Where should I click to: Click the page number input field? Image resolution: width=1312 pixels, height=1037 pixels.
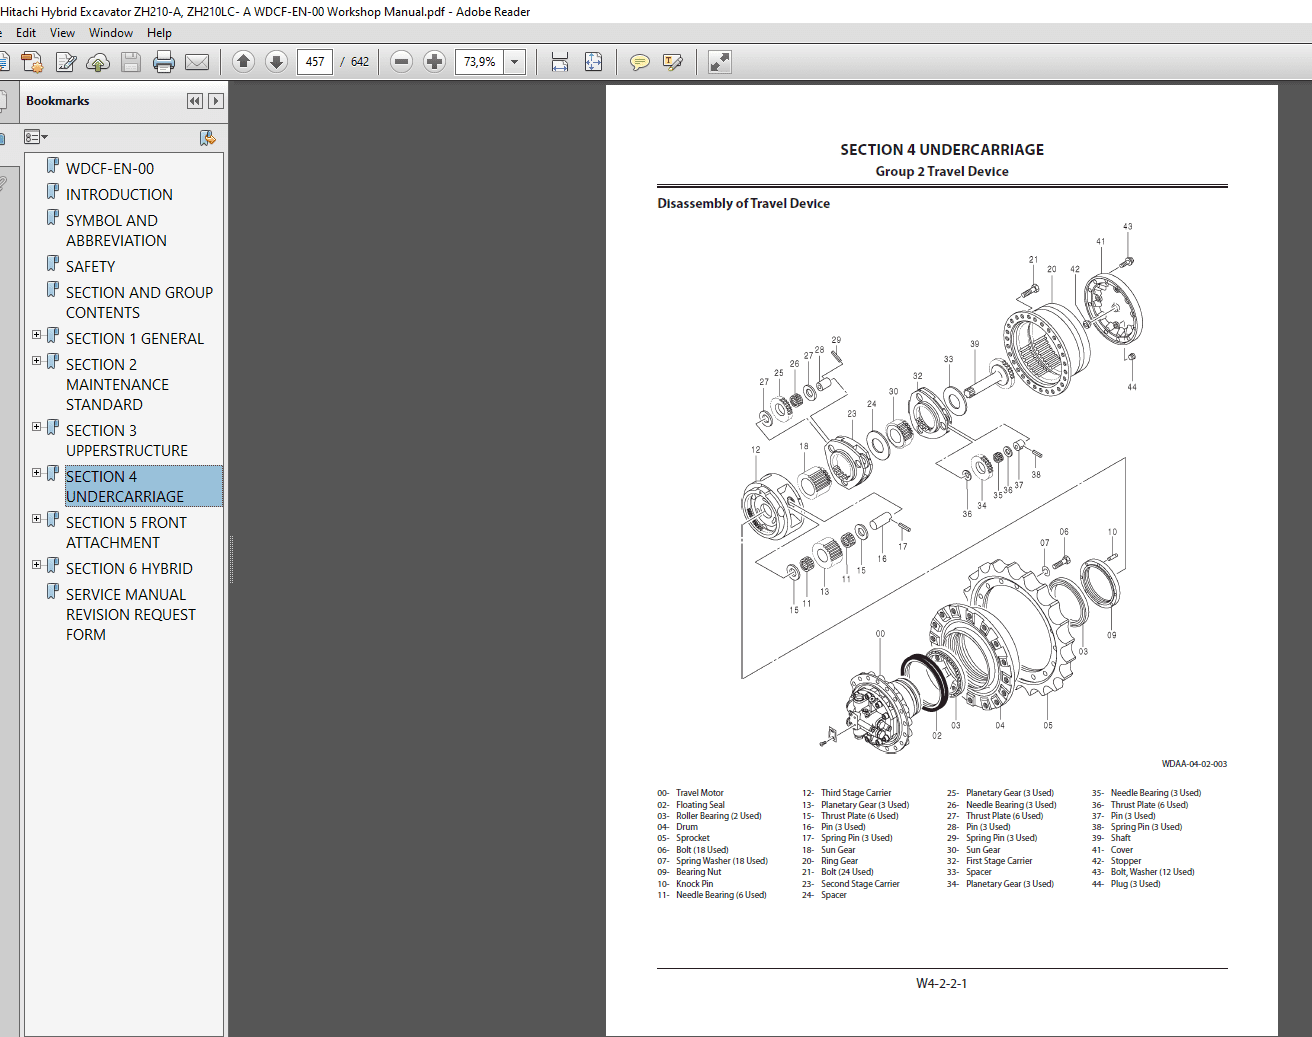pos(315,62)
